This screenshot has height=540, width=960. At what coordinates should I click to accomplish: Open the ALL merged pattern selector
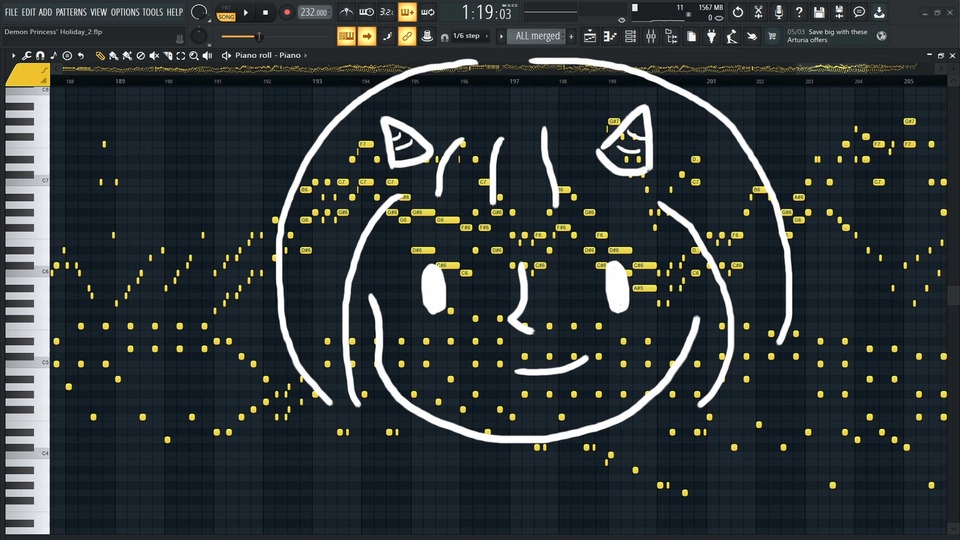click(x=537, y=36)
